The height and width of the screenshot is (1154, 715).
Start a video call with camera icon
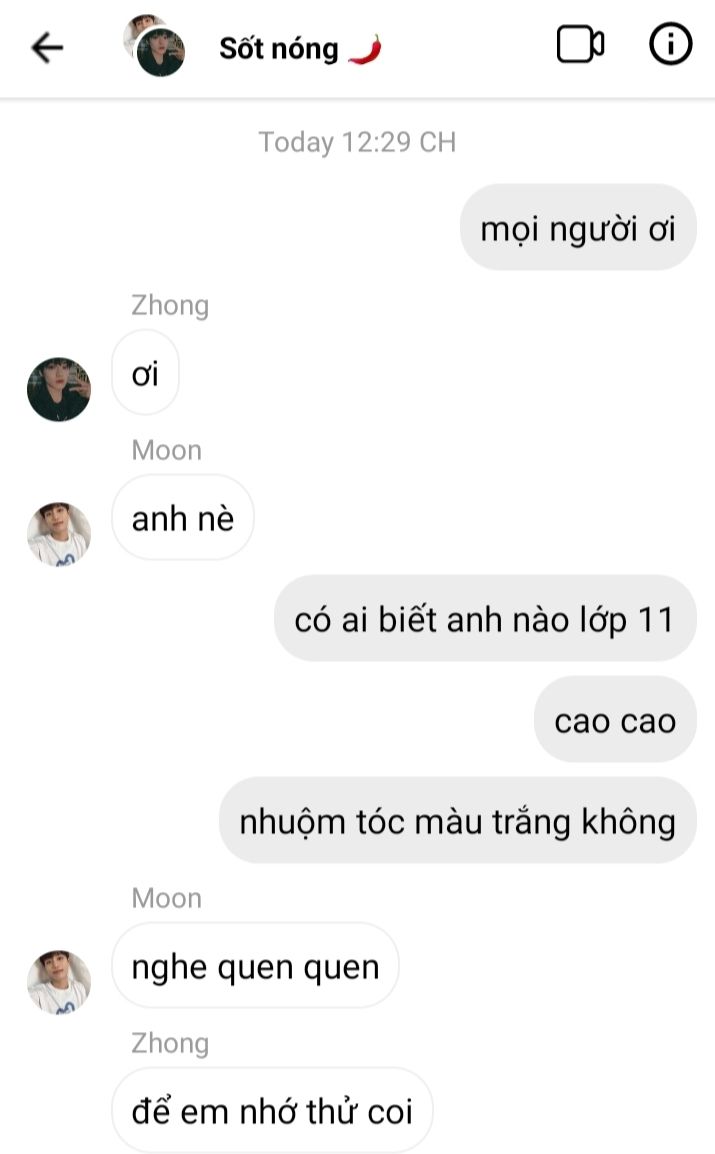click(x=580, y=45)
